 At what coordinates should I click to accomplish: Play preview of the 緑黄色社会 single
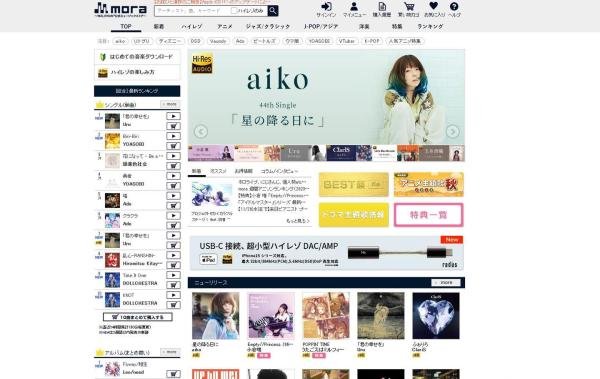[x=173, y=156]
